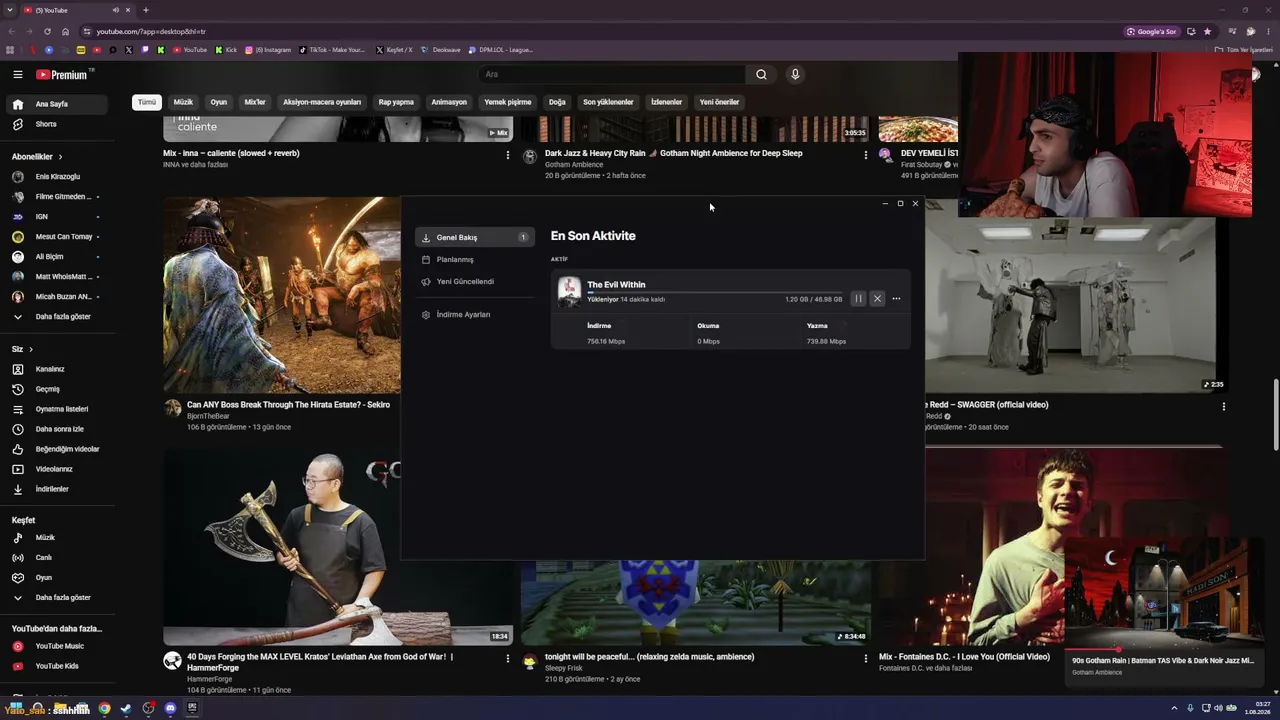Open Shorts from the YouTube sidebar
The width and height of the screenshot is (1280, 720).
58,124
